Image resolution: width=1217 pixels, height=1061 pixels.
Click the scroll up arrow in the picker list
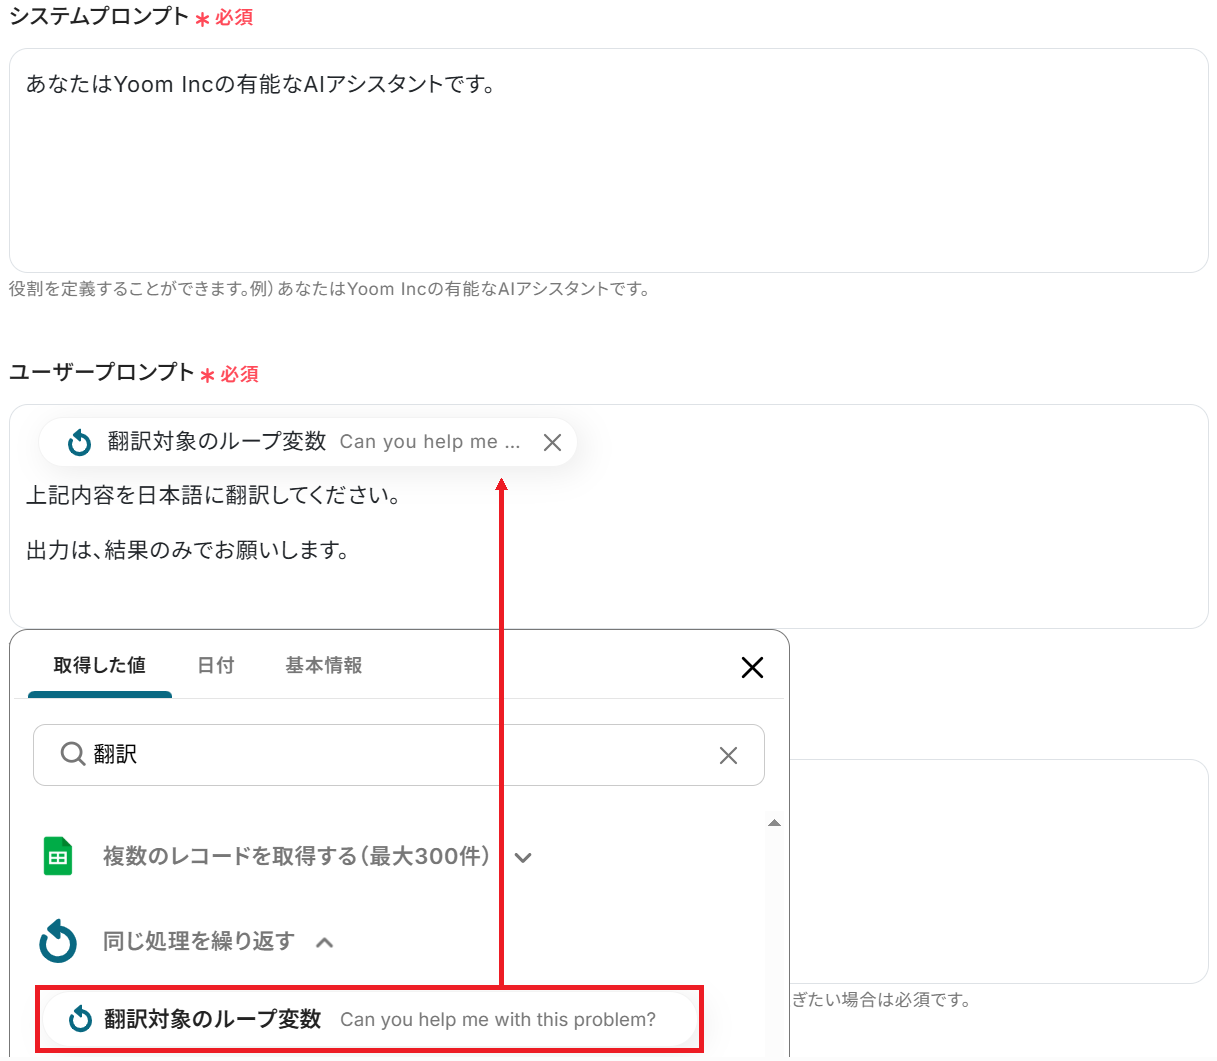tap(774, 823)
